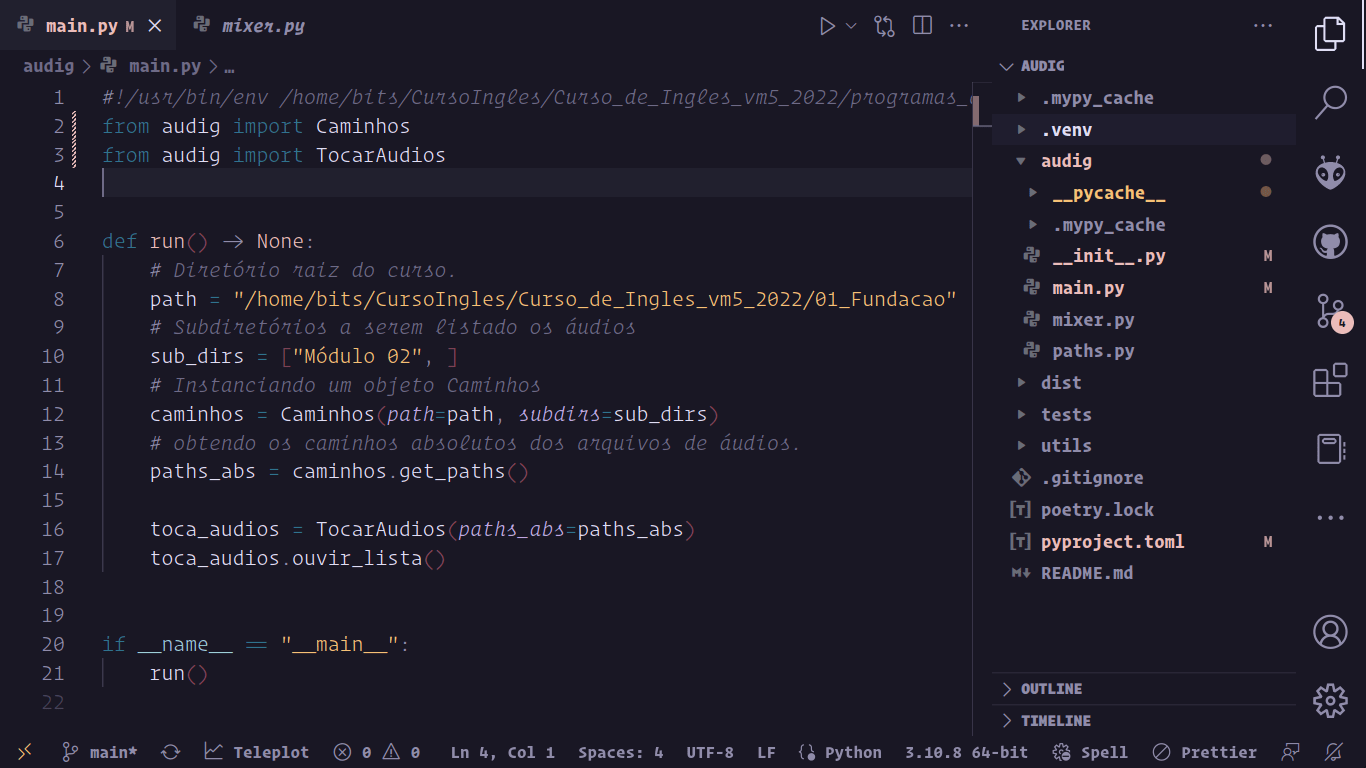Open main.py in explorer tree
The height and width of the screenshot is (768, 1366).
click(1143, 288)
